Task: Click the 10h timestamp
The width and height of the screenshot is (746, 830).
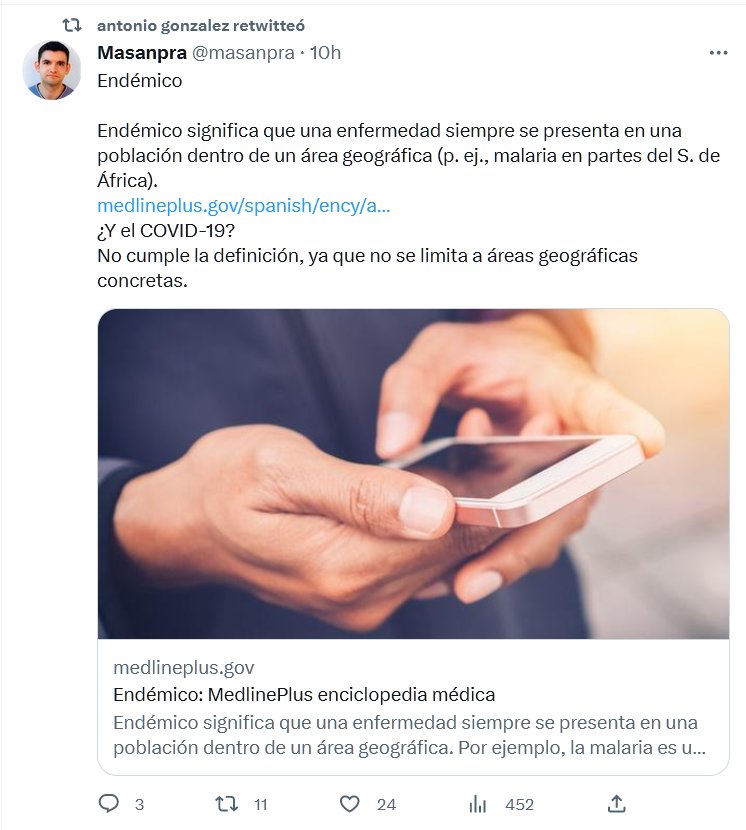Action: (325, 52)
